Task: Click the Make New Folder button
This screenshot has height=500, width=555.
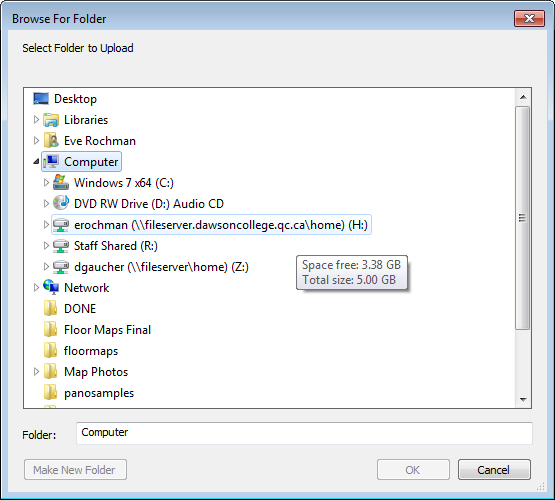Action: 75,470
